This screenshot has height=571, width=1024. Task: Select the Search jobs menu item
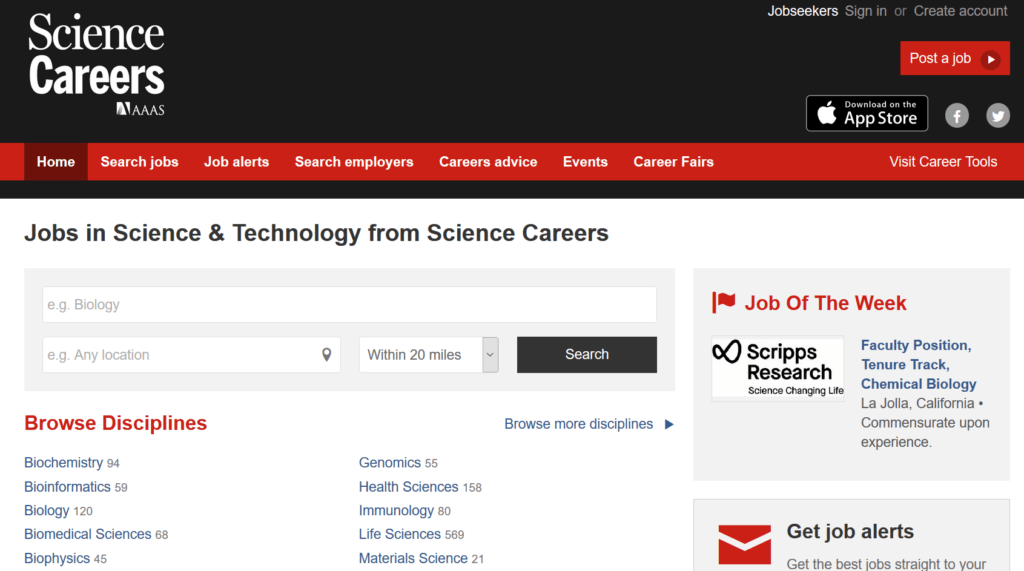click(x=139, y=162)
